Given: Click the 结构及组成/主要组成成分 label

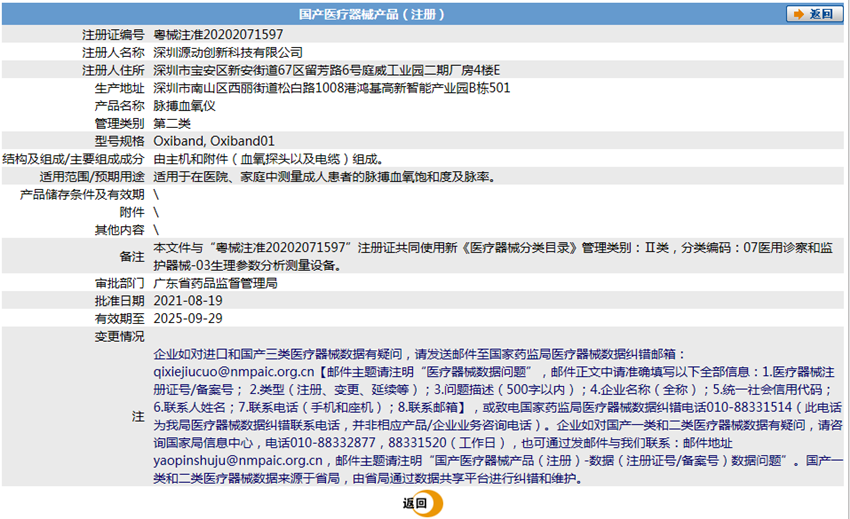Looking at the screenshot, I should tap(74, 159).
